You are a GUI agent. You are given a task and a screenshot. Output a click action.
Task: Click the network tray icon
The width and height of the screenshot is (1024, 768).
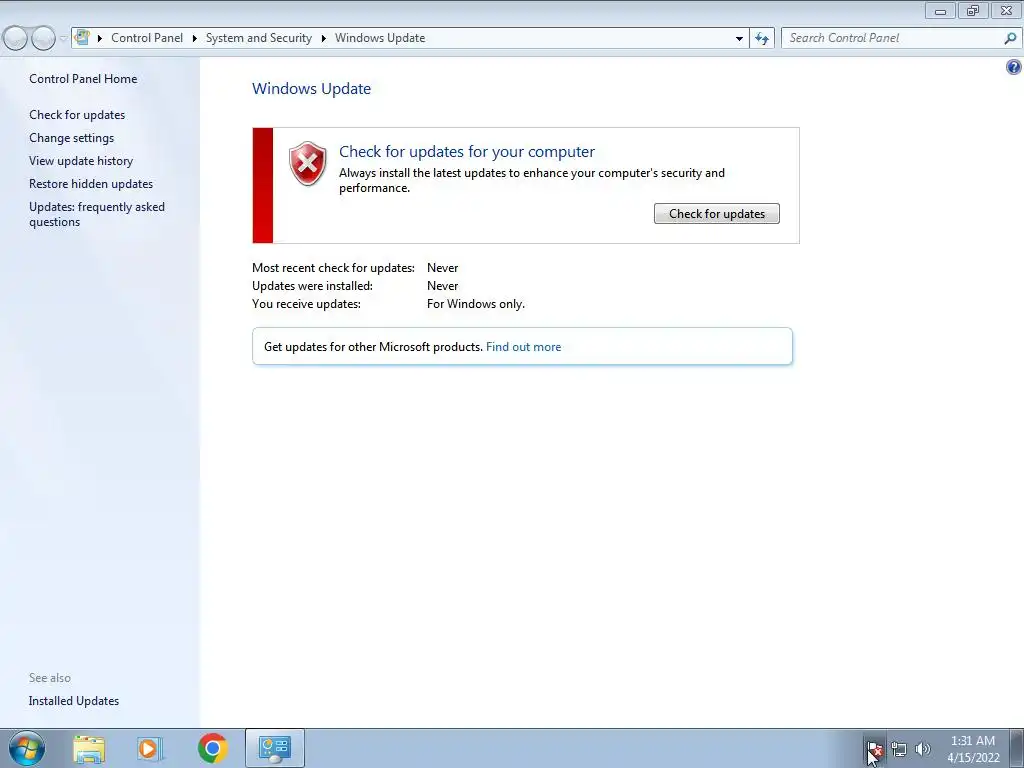coord(899,749)
